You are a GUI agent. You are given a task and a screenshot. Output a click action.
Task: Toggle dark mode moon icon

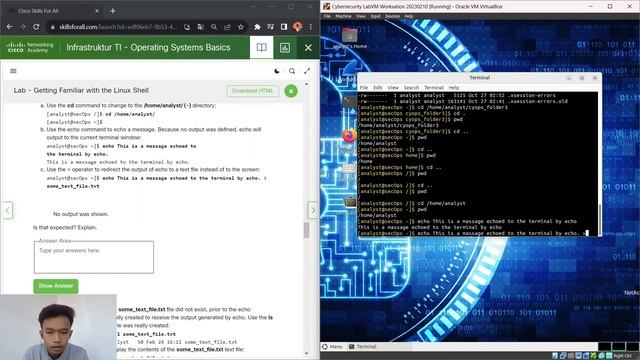pyautogui.click(x=277, y=71)
